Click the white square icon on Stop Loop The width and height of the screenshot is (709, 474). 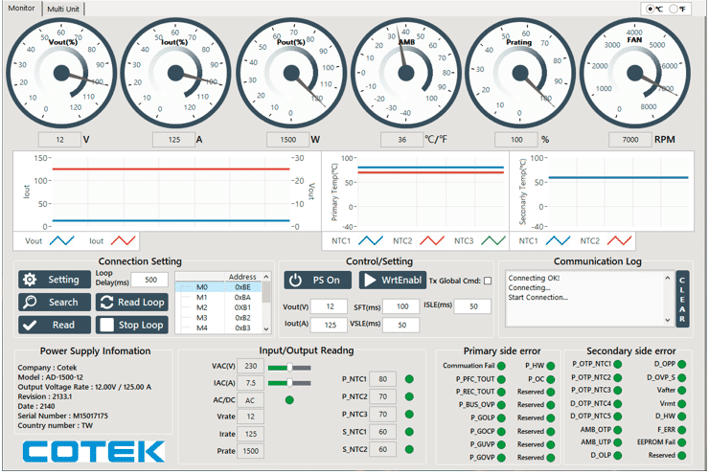pos(107,325)
